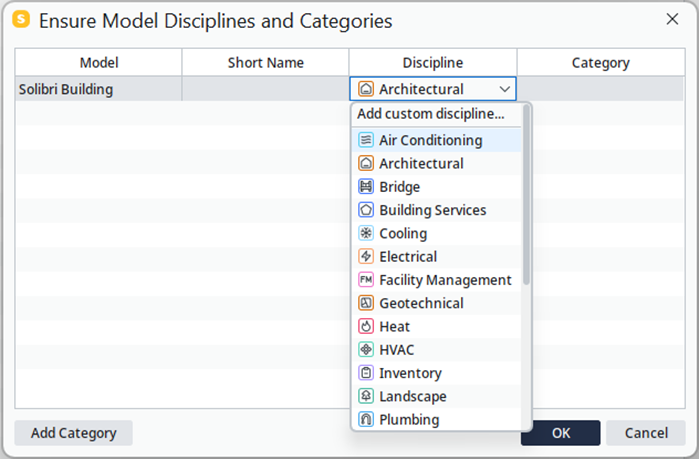Pick the Bridge discipline entry
Screen dimensions: 700x459
[437, 187]
